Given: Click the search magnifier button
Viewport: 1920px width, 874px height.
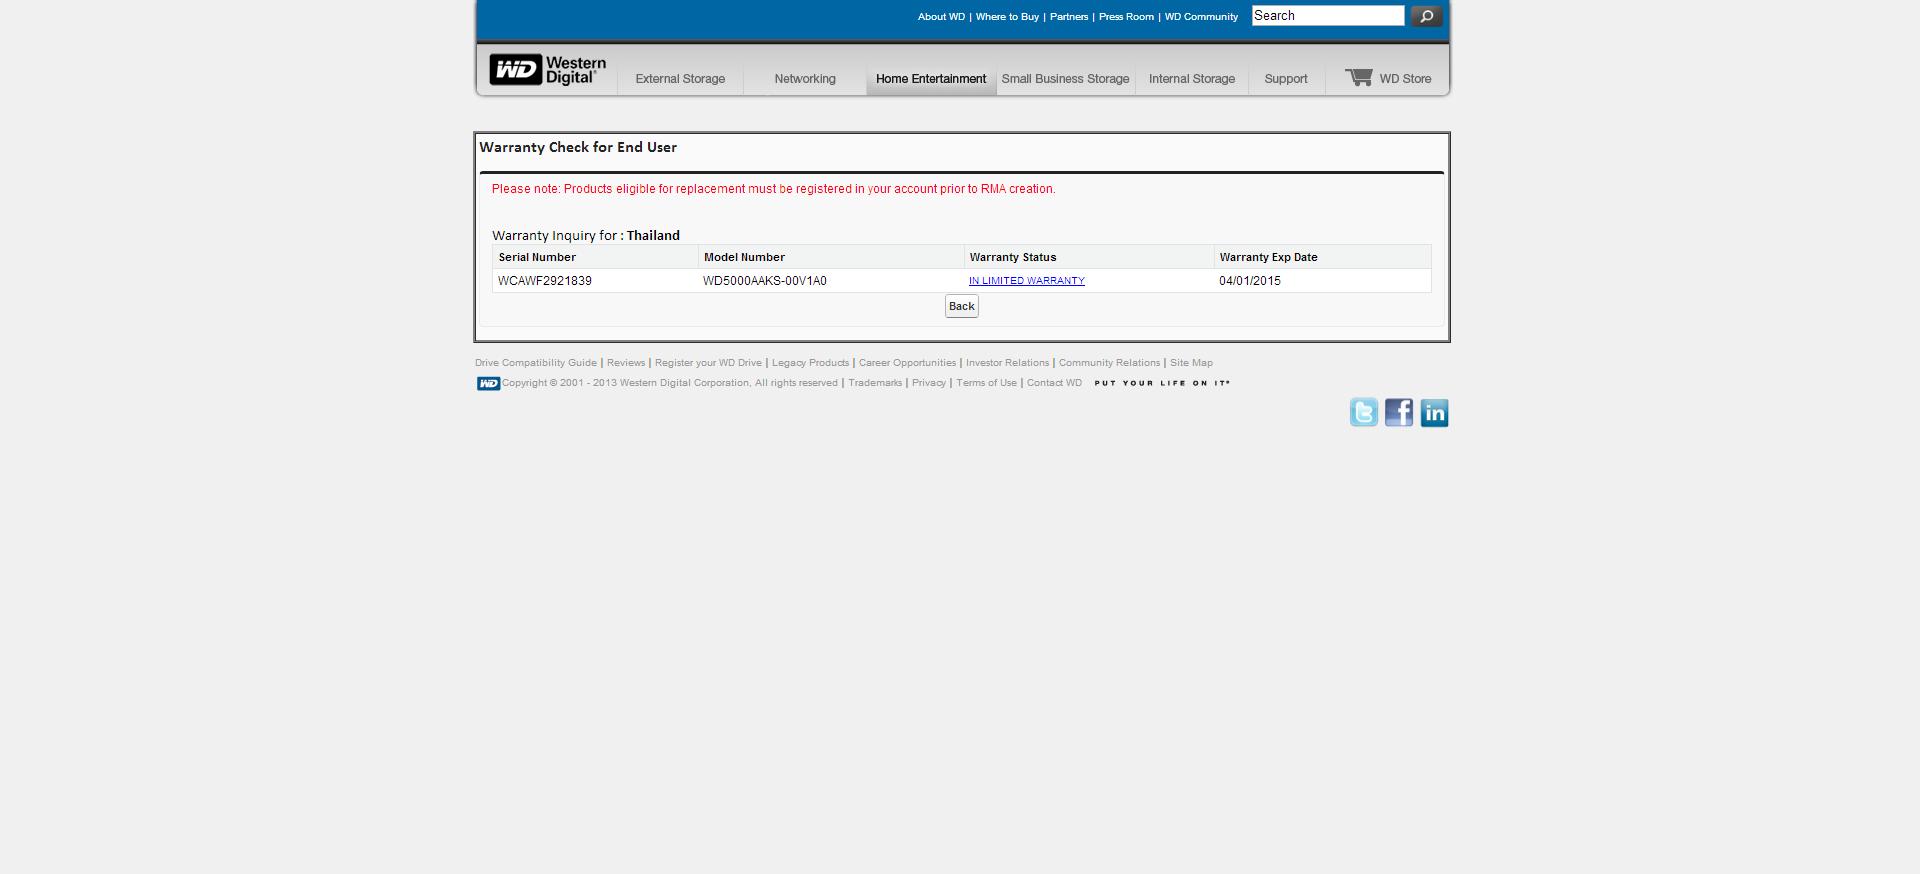Looking at the screenshot, I should pos(1426,16).
